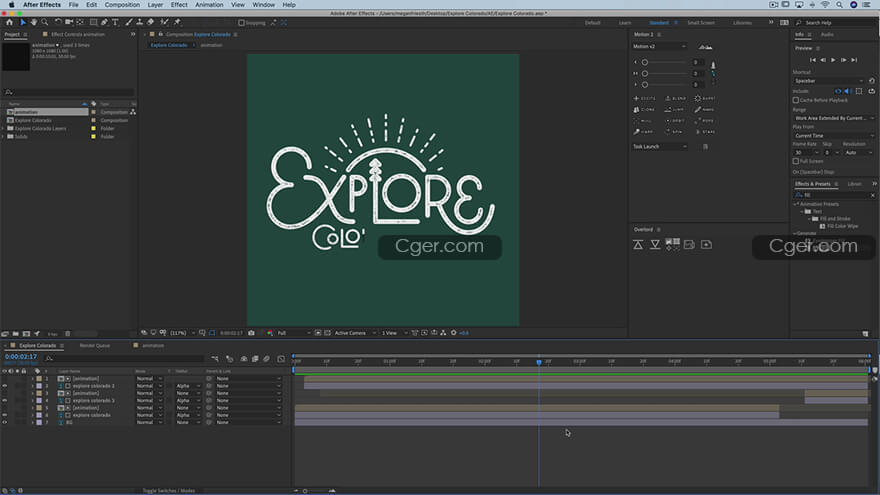The width and height of the screenshot is (880, 495).
Task: Open the timeline Graph Editor
Action: pos(281,359)
